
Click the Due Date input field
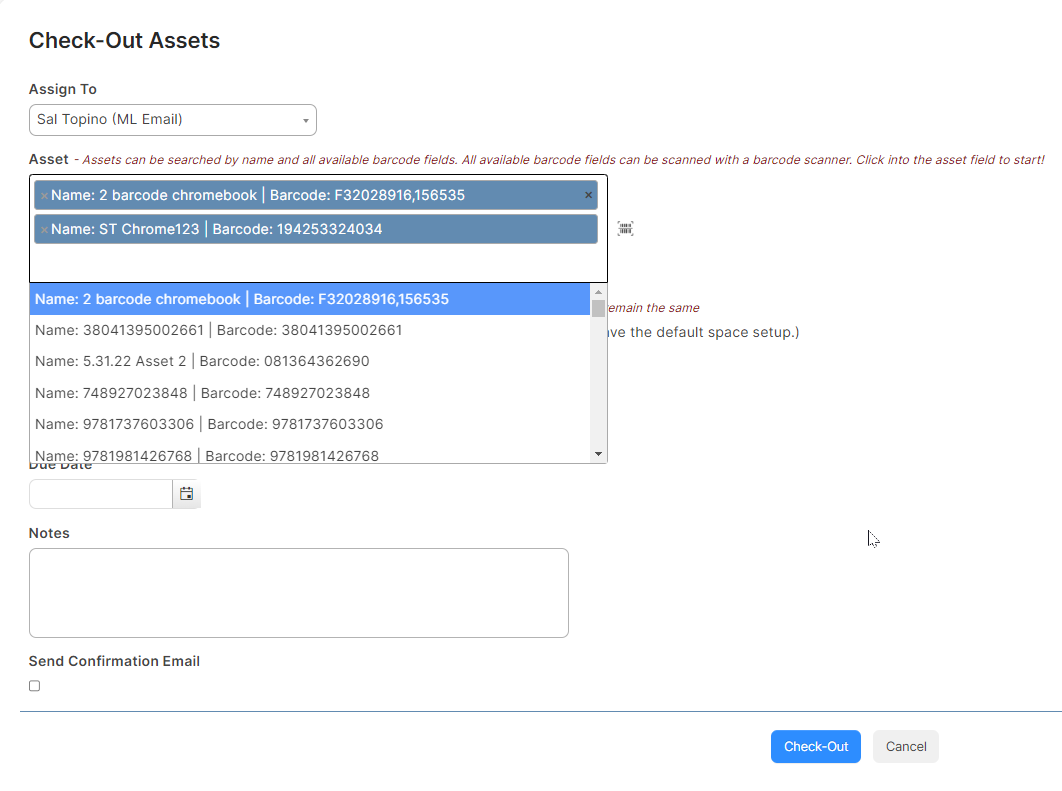click(x=100, y=493)
